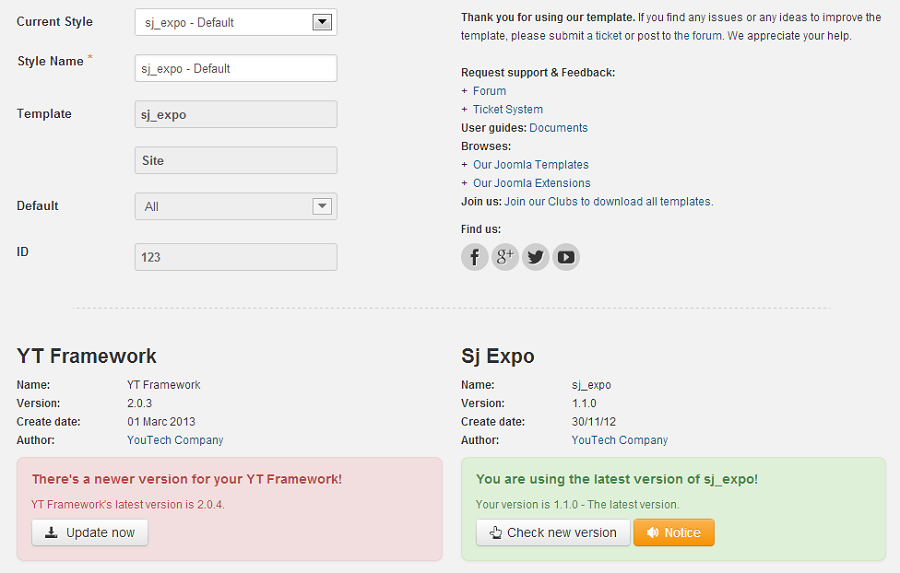Image resolution: width=900 pixels, height=573 pixels.
Task: Open YouTech Company link under Sj Expo
Action: click(619, 440)
